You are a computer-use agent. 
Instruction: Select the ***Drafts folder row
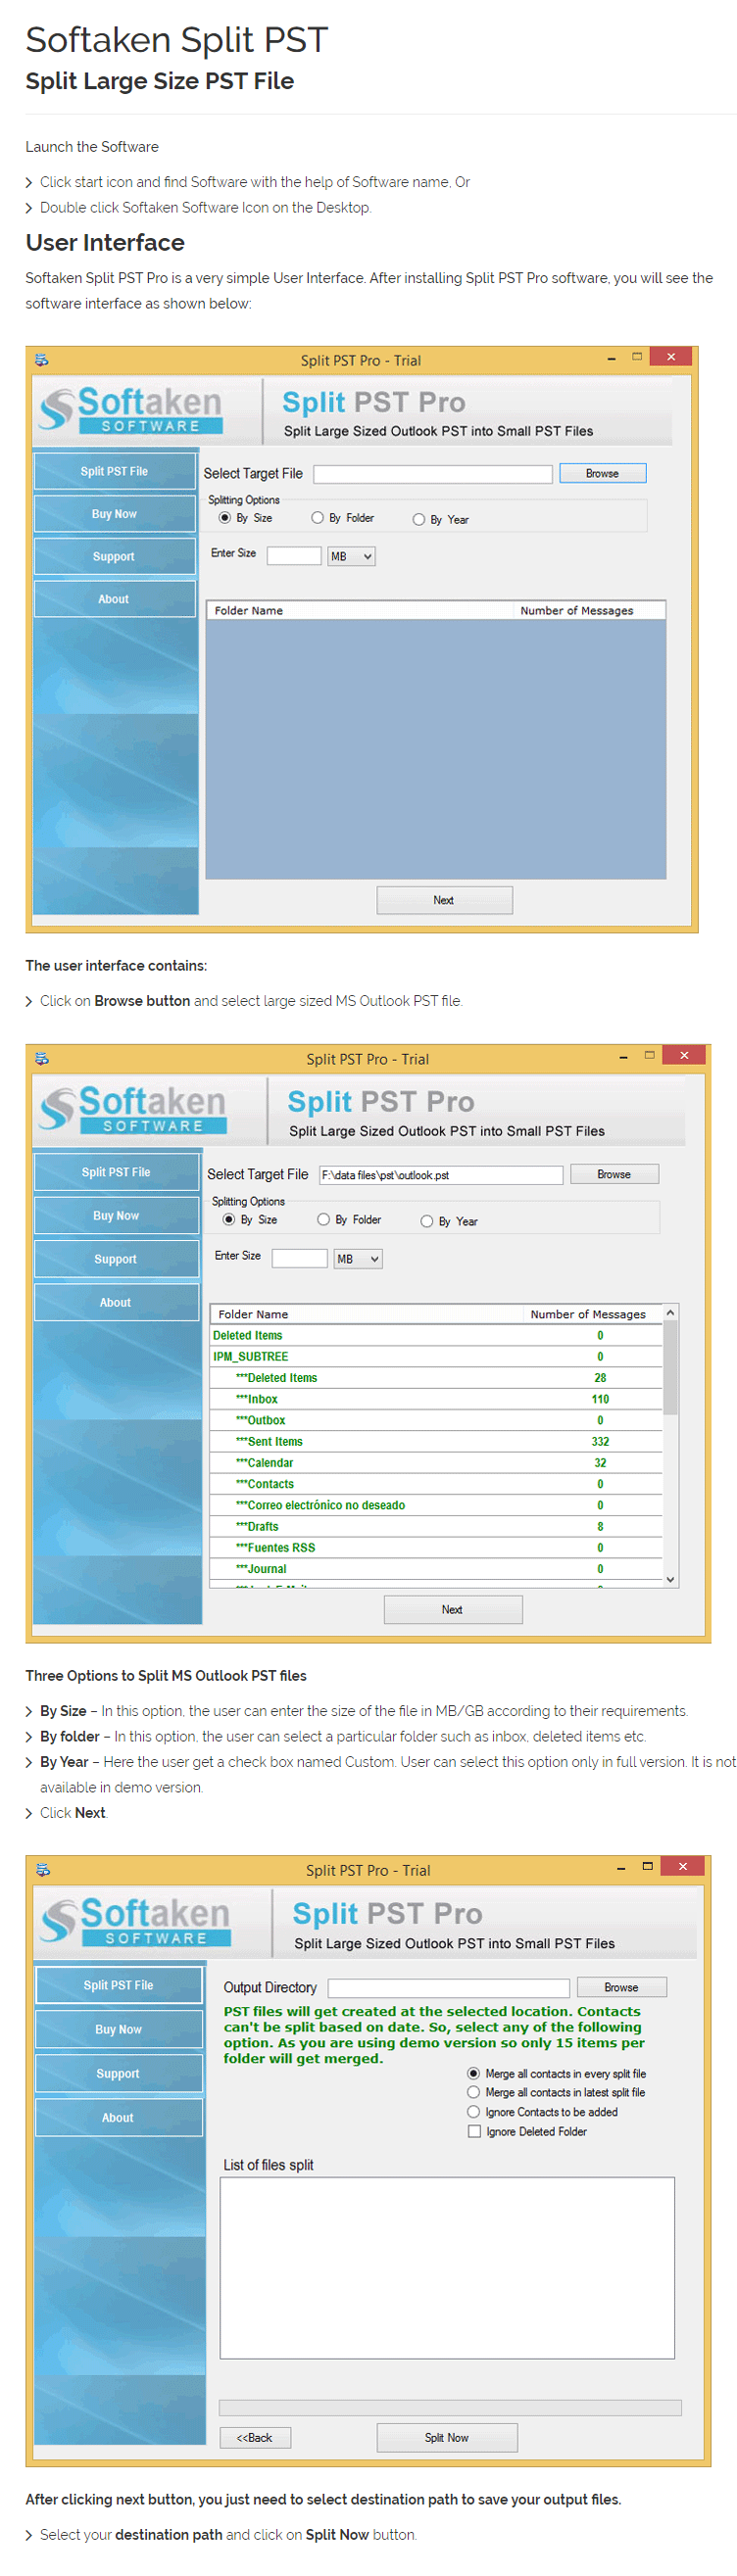pyautogui.click(x=436, y=1527)
